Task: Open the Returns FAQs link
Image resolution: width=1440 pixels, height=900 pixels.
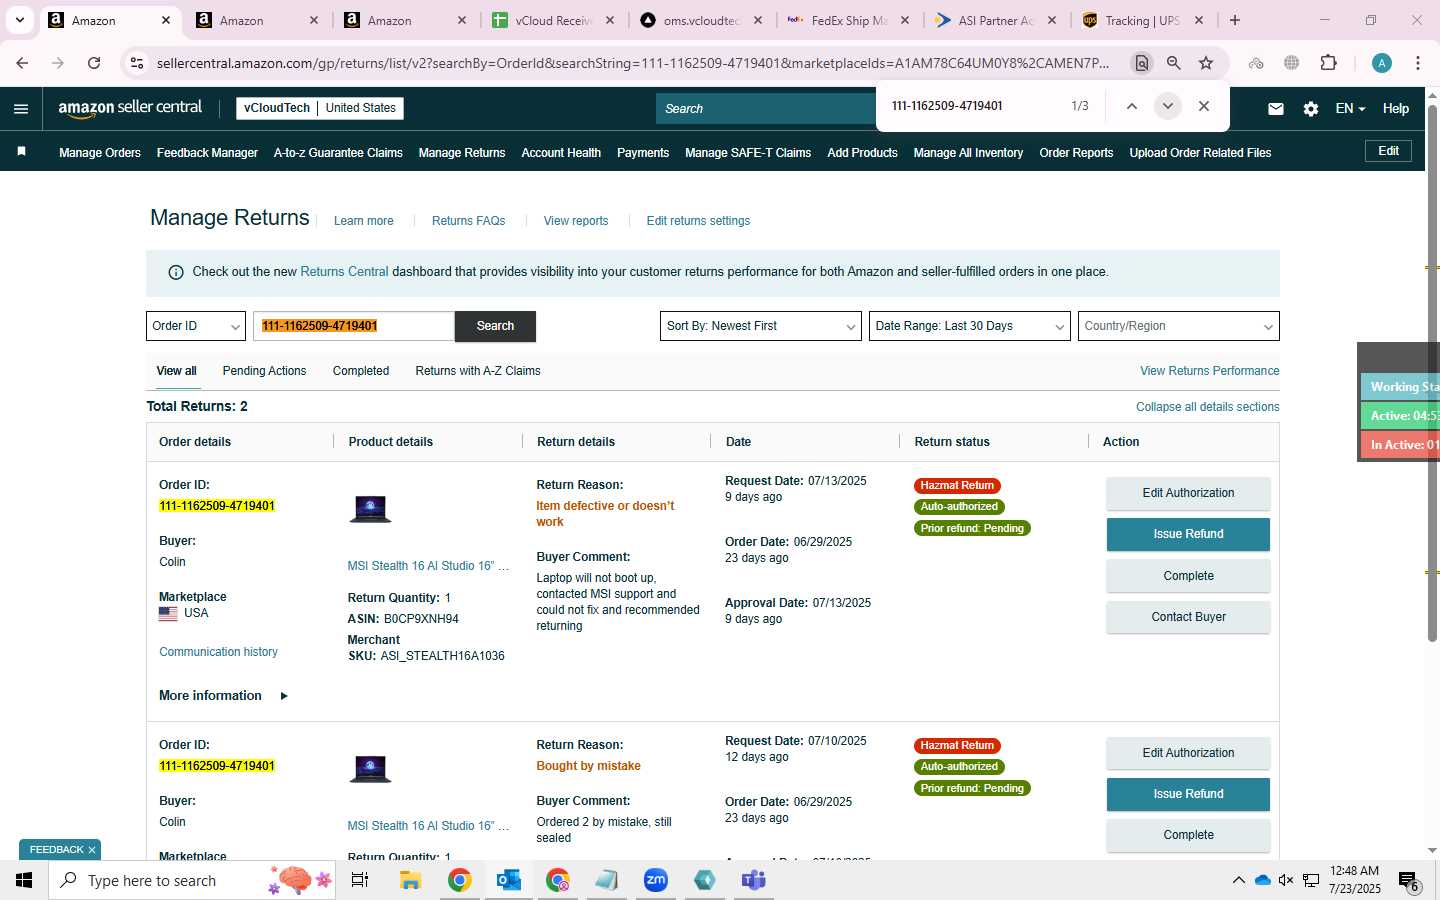Action: [468, 221]
